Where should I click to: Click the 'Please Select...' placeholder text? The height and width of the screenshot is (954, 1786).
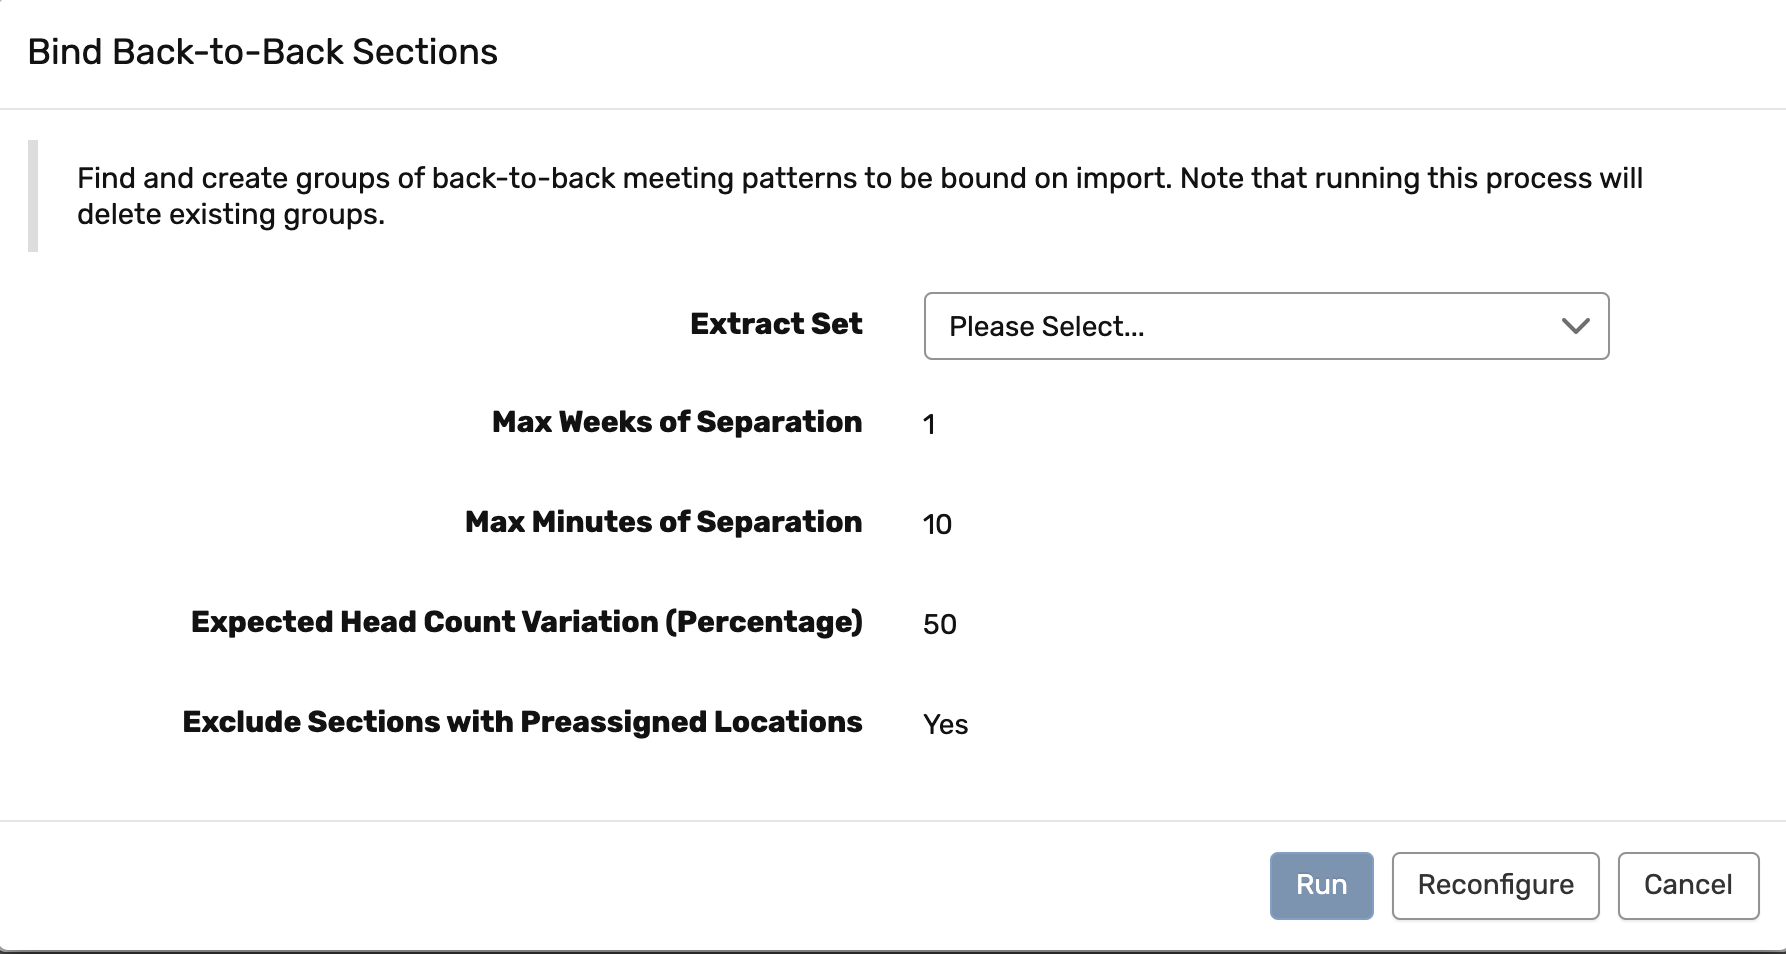pos(1046,327)
